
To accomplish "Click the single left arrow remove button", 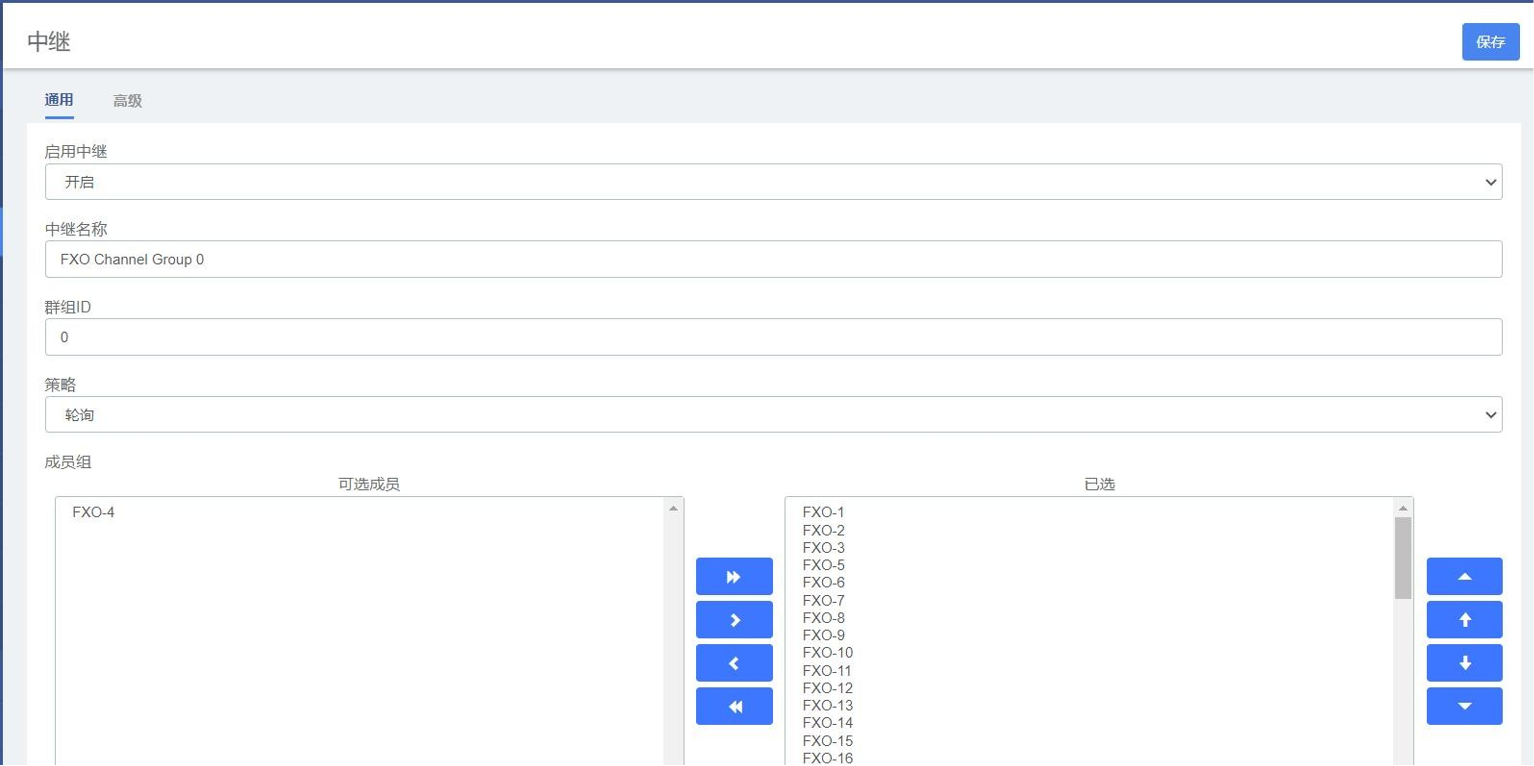I will pos(734,663).
